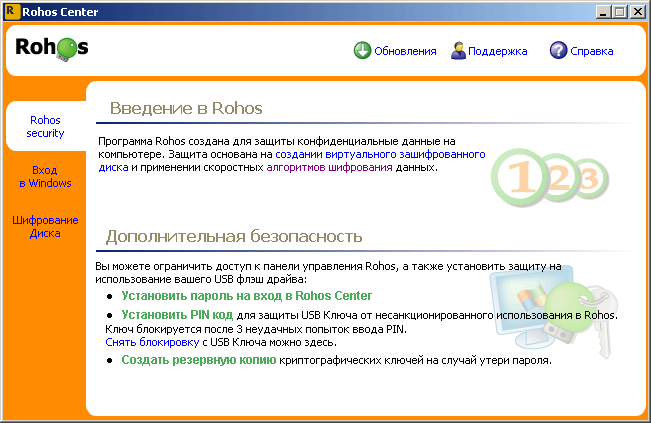Click the Введение в Rohos heading
The image size is (651, 423).
click(186, 108)
